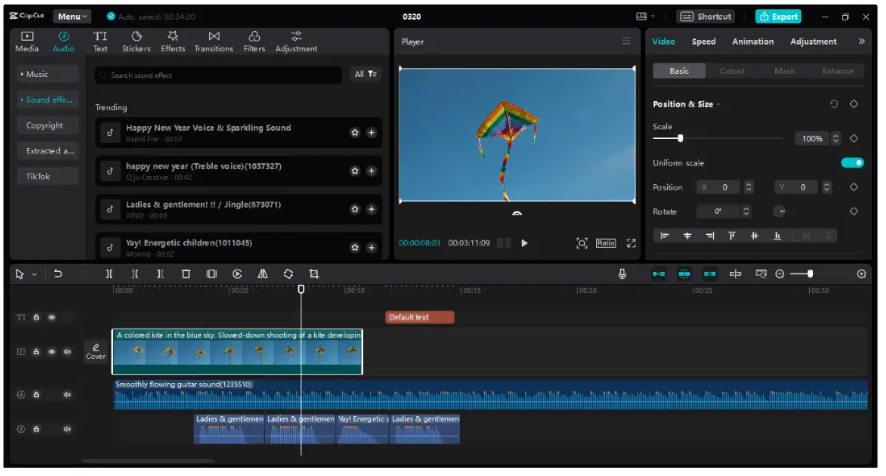Reset Position & Size settings

pos(833,104)
